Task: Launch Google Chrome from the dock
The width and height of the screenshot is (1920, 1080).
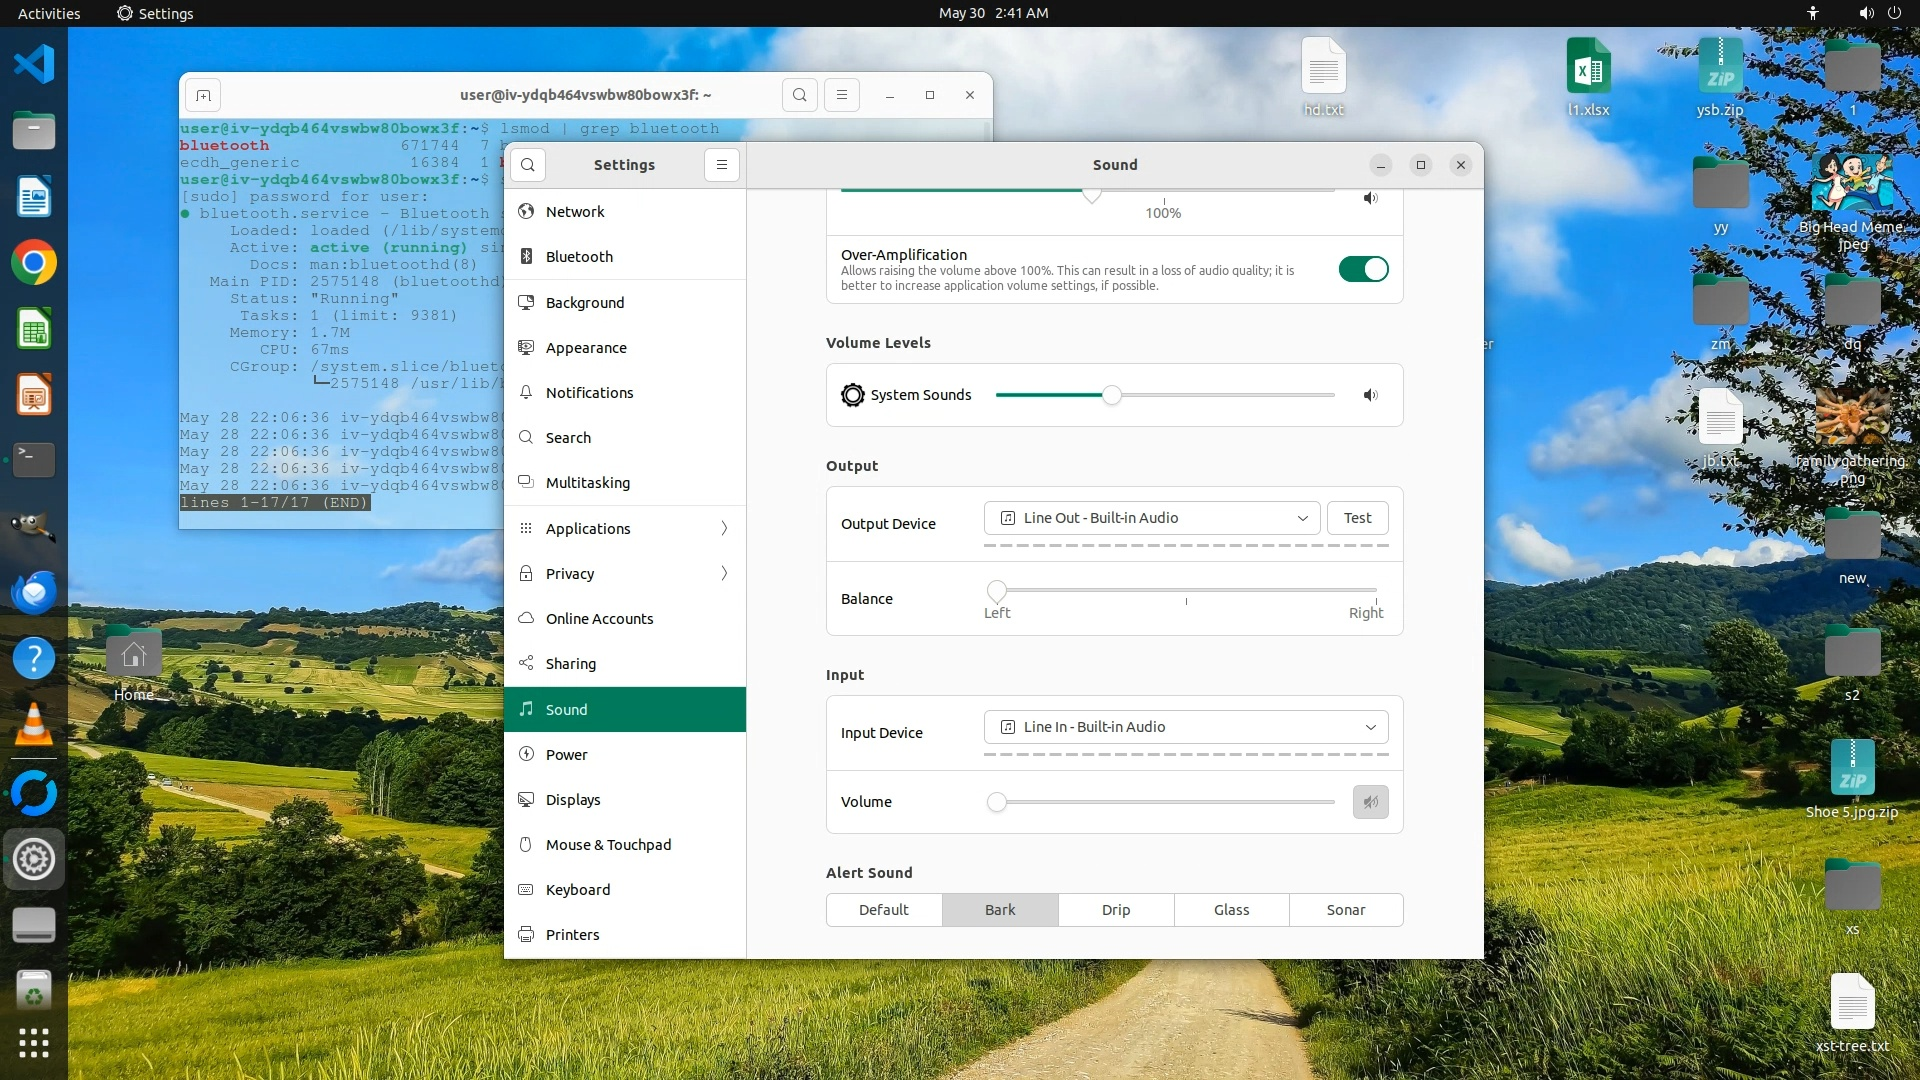Action: (33, 263)
